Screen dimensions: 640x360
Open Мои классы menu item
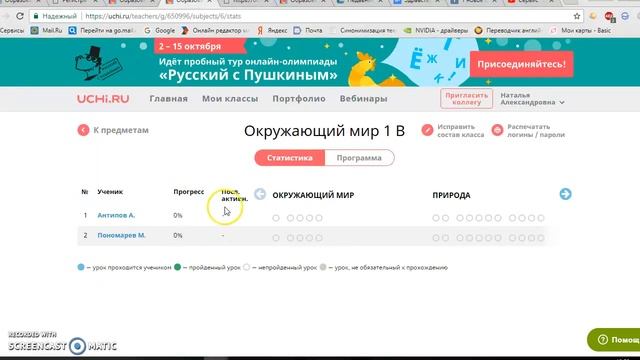tap(230, 99)
